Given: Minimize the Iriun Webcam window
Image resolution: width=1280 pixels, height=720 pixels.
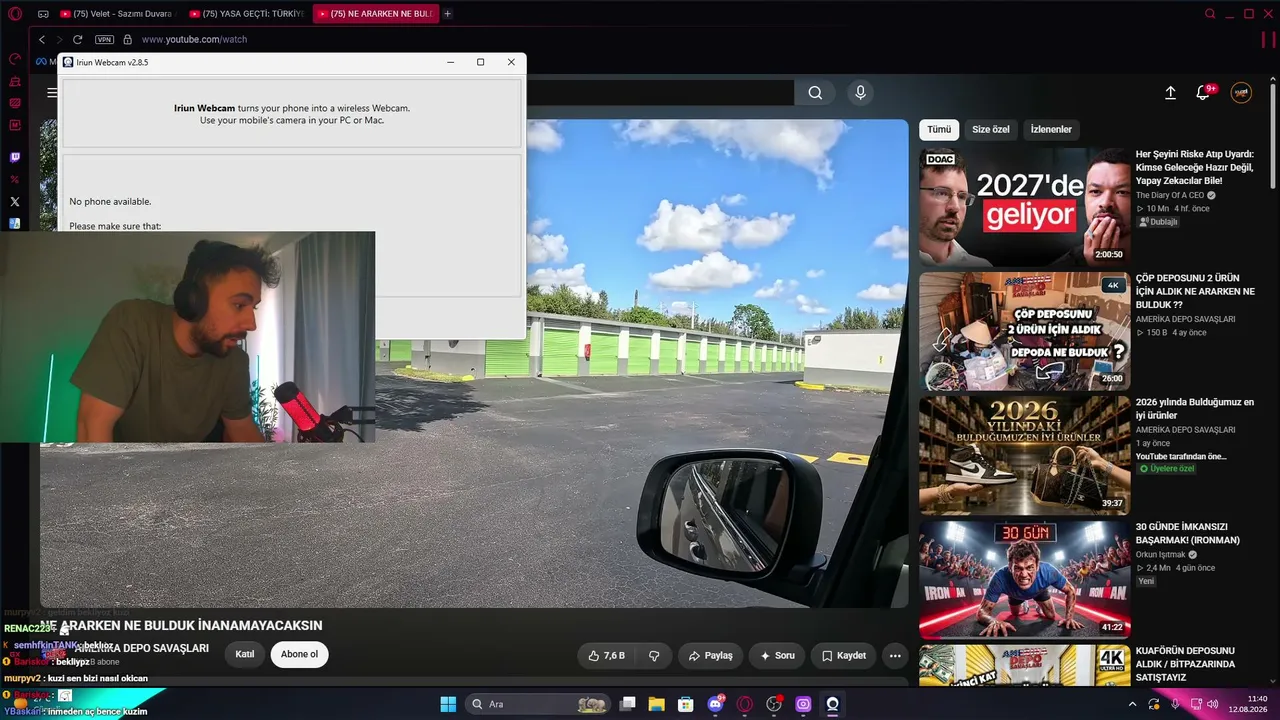Looking at the screenshot, I should (451, 62).
